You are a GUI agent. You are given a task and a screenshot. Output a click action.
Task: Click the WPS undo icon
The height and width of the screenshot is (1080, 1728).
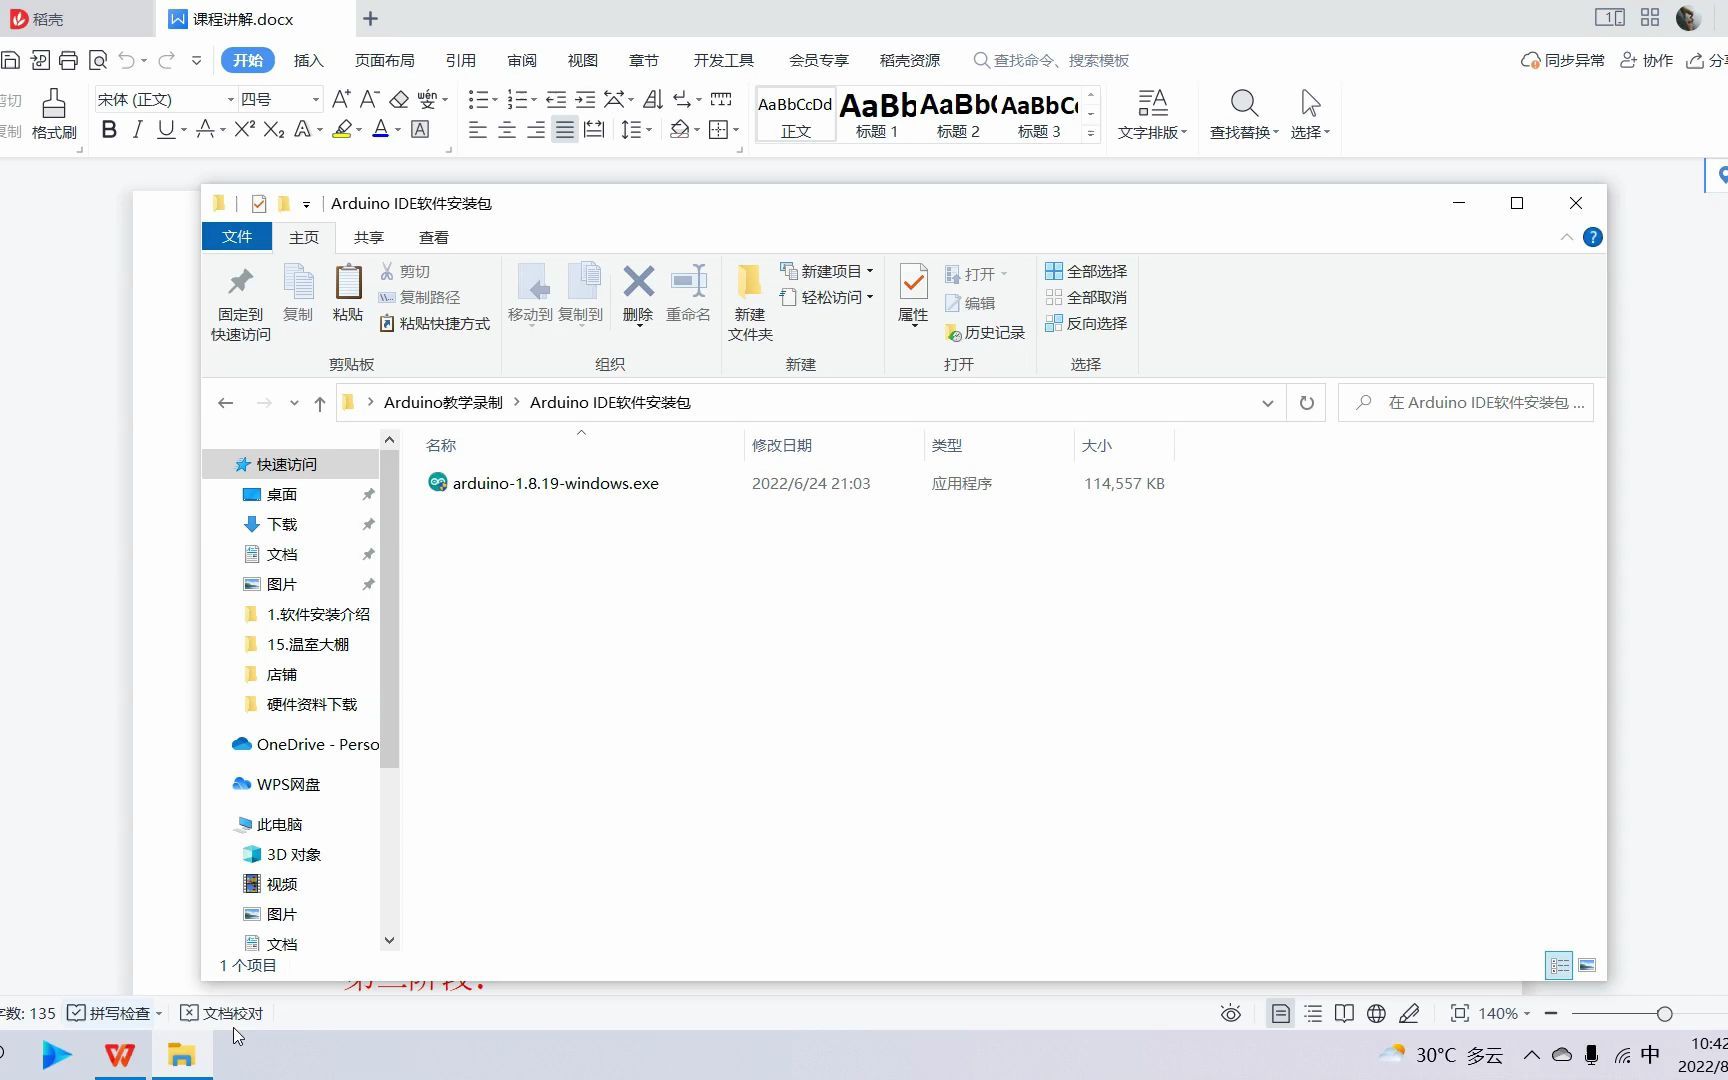(x=126, y=60)
